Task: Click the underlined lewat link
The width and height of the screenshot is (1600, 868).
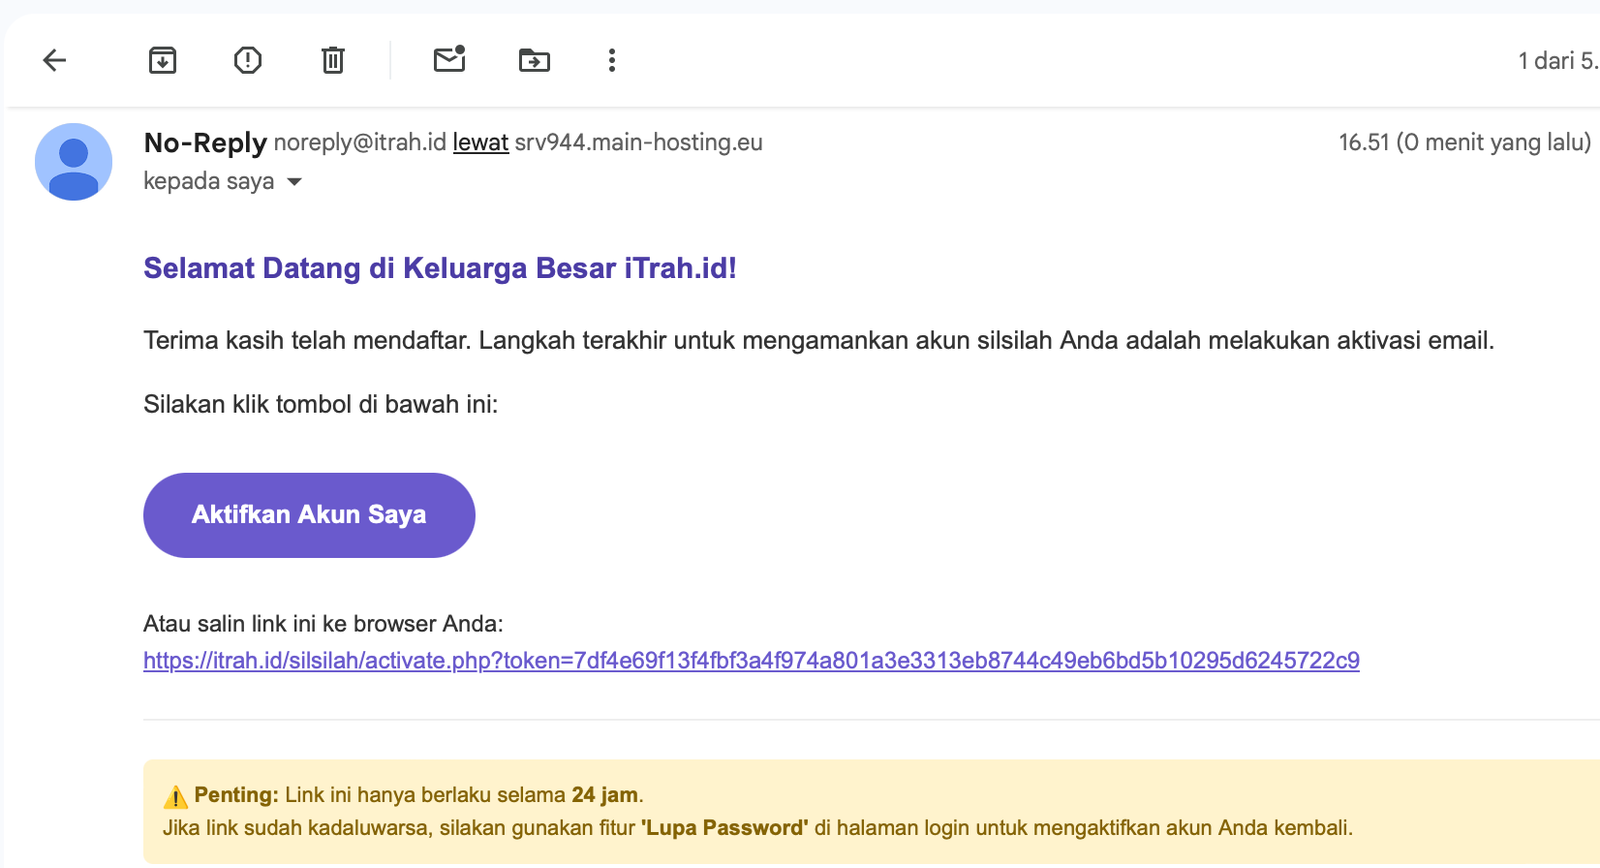Action: 481,143
